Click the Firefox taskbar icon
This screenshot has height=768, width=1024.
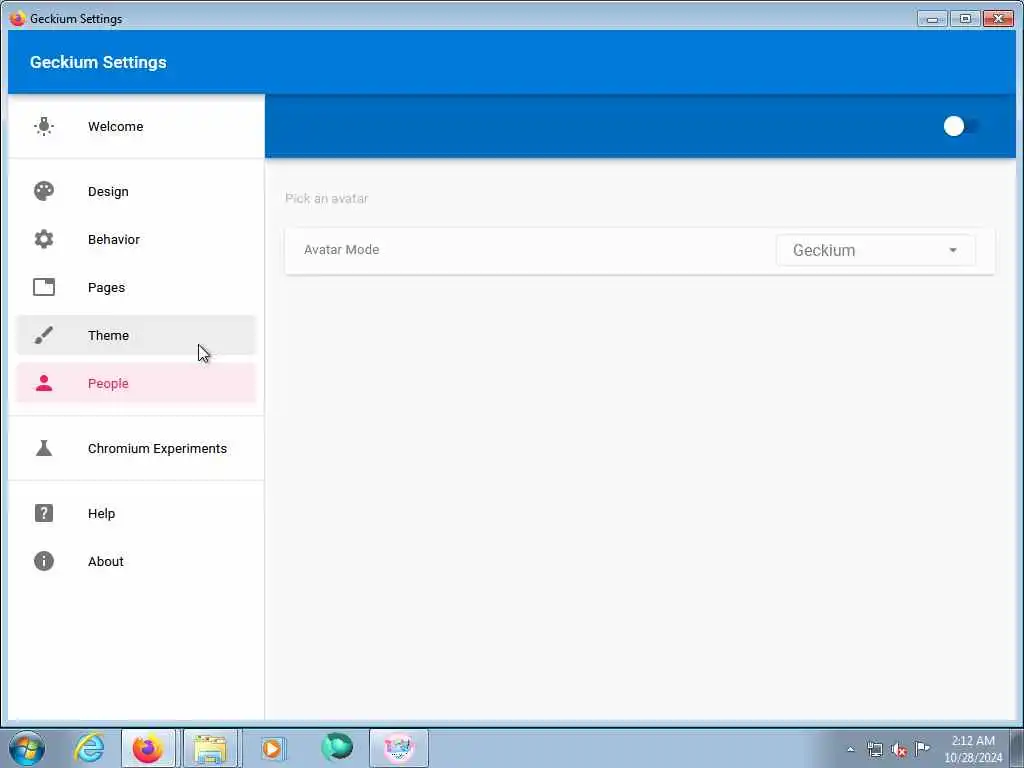(148, 748)
